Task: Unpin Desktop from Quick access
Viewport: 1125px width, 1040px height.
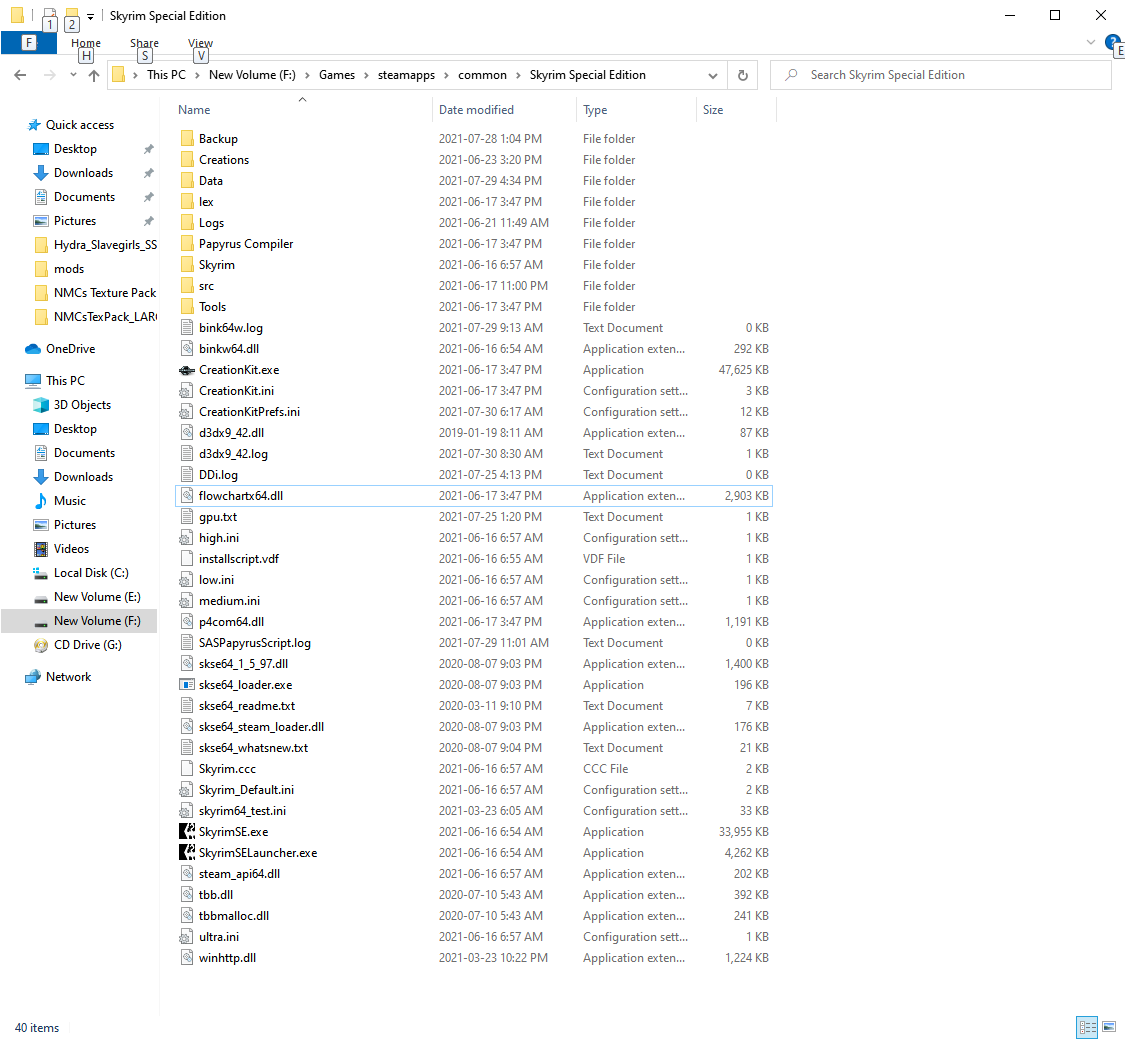Action: pyautogui.click(x=149, y=149)
